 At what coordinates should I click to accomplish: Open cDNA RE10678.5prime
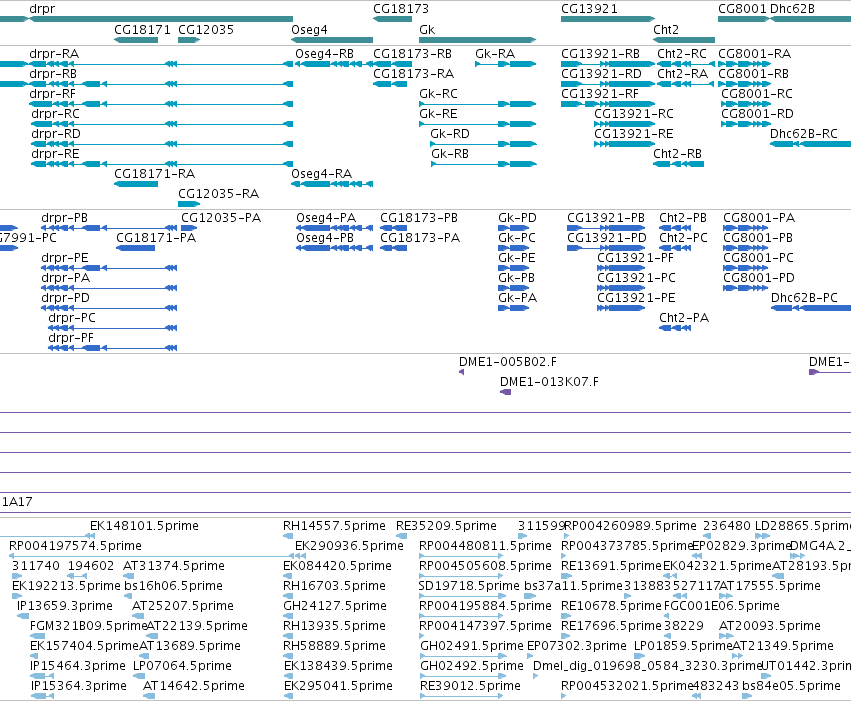[x=566, y=616]
